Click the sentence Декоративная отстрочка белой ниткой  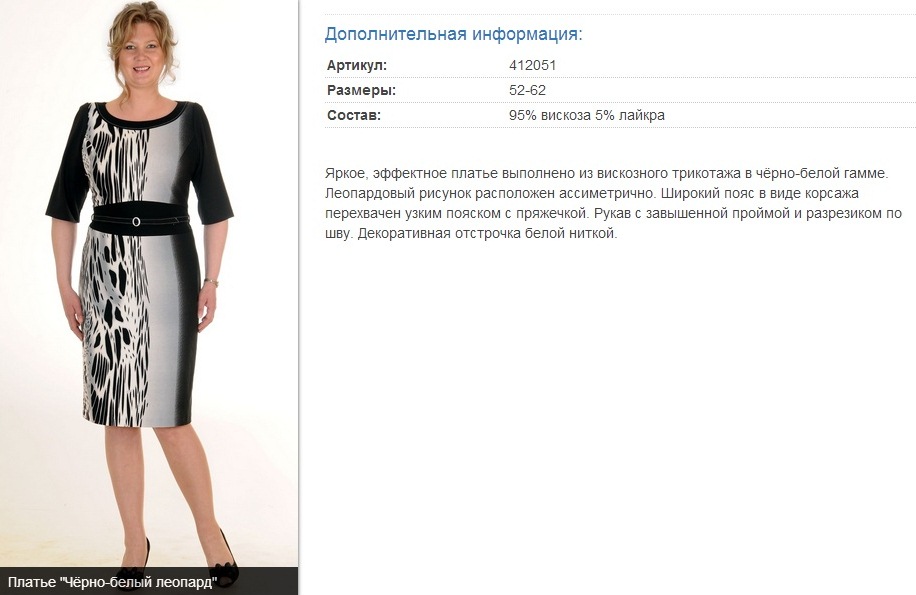(487, 233)
